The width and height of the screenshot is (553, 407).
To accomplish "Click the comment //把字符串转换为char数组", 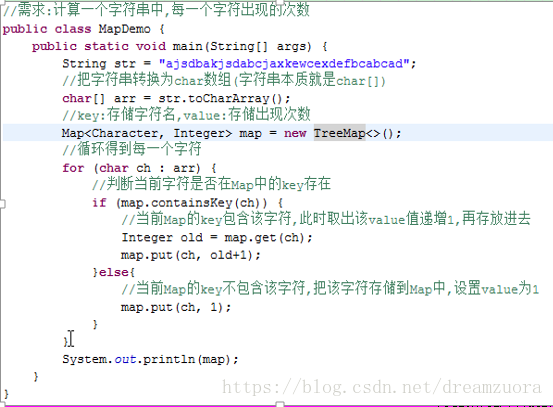I will [224, 79].
